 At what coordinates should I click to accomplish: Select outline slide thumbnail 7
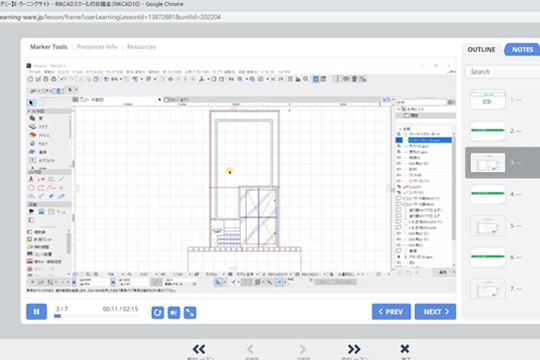coord(488,289)
